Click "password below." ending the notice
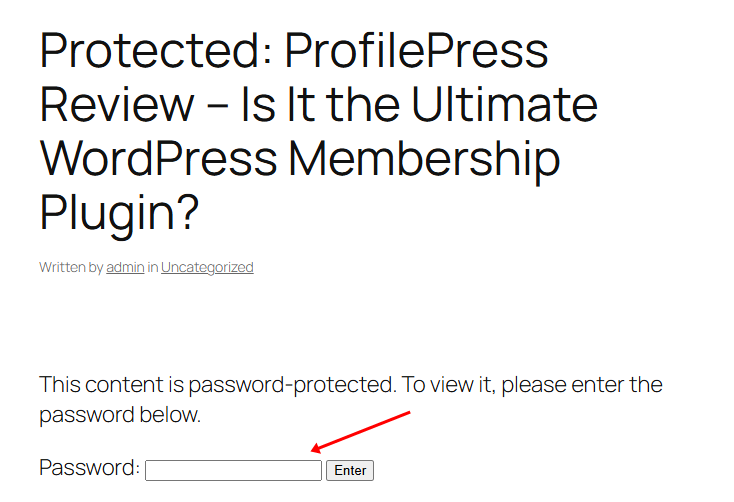The height and width of the screenshot is (502, 734). click(x=120, y=415)
